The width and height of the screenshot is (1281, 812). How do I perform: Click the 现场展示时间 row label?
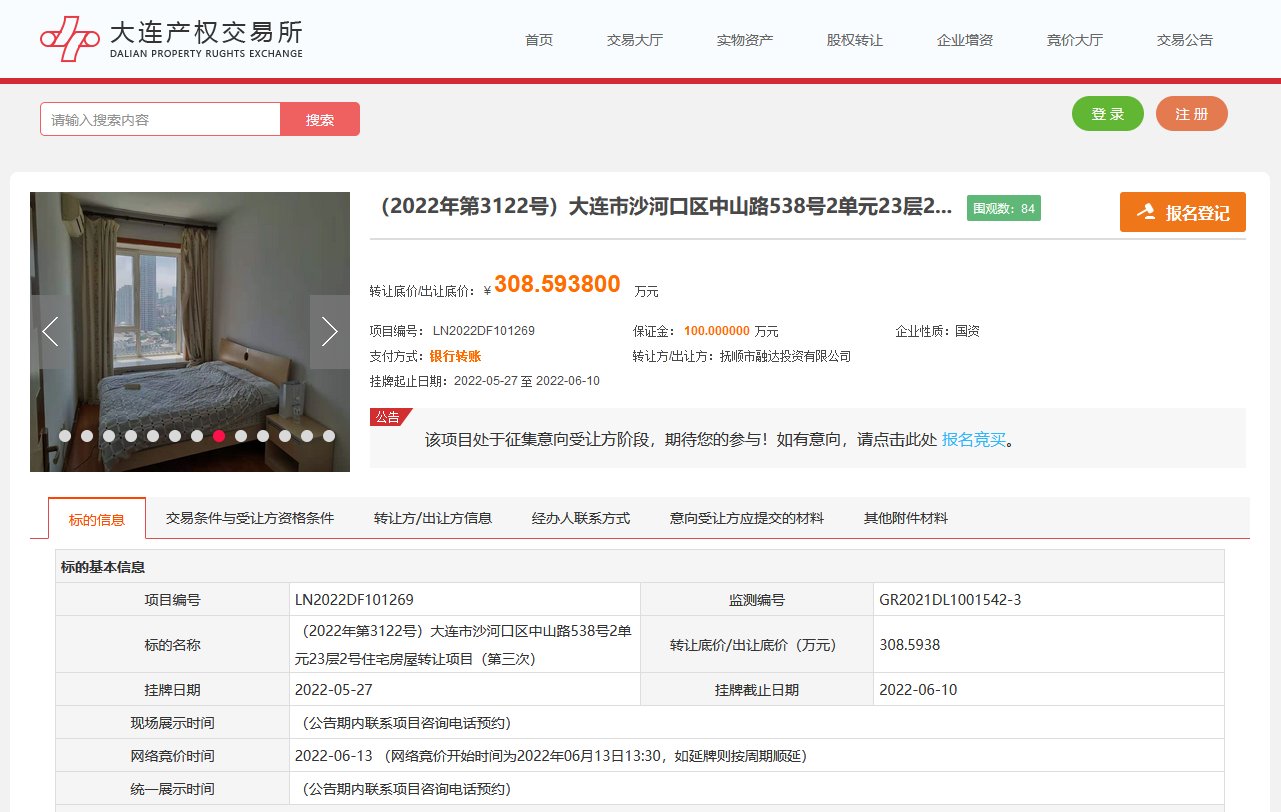pyautogui.click(x=172, y=723)
